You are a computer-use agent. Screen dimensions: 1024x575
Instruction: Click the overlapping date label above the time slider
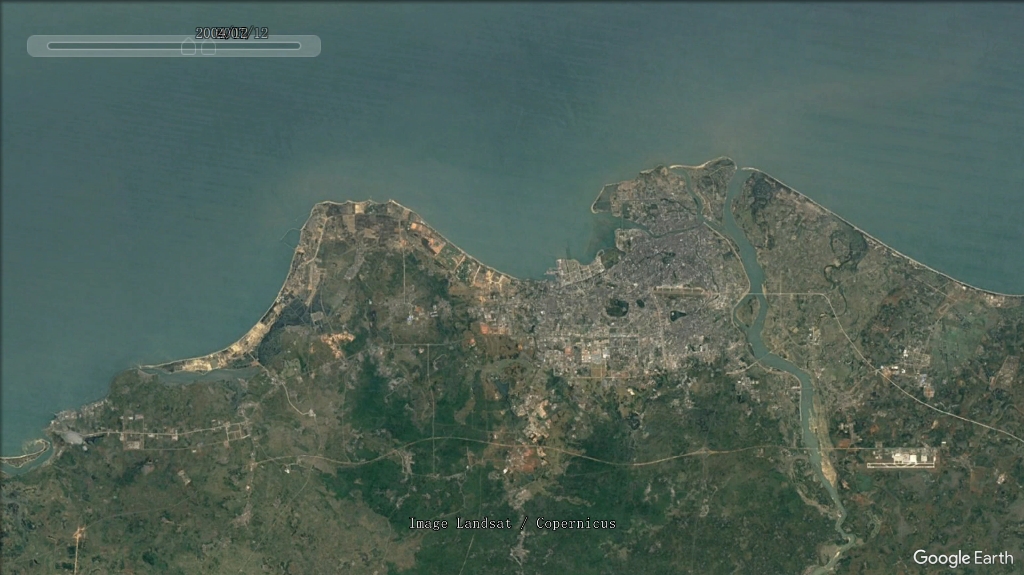232,33
